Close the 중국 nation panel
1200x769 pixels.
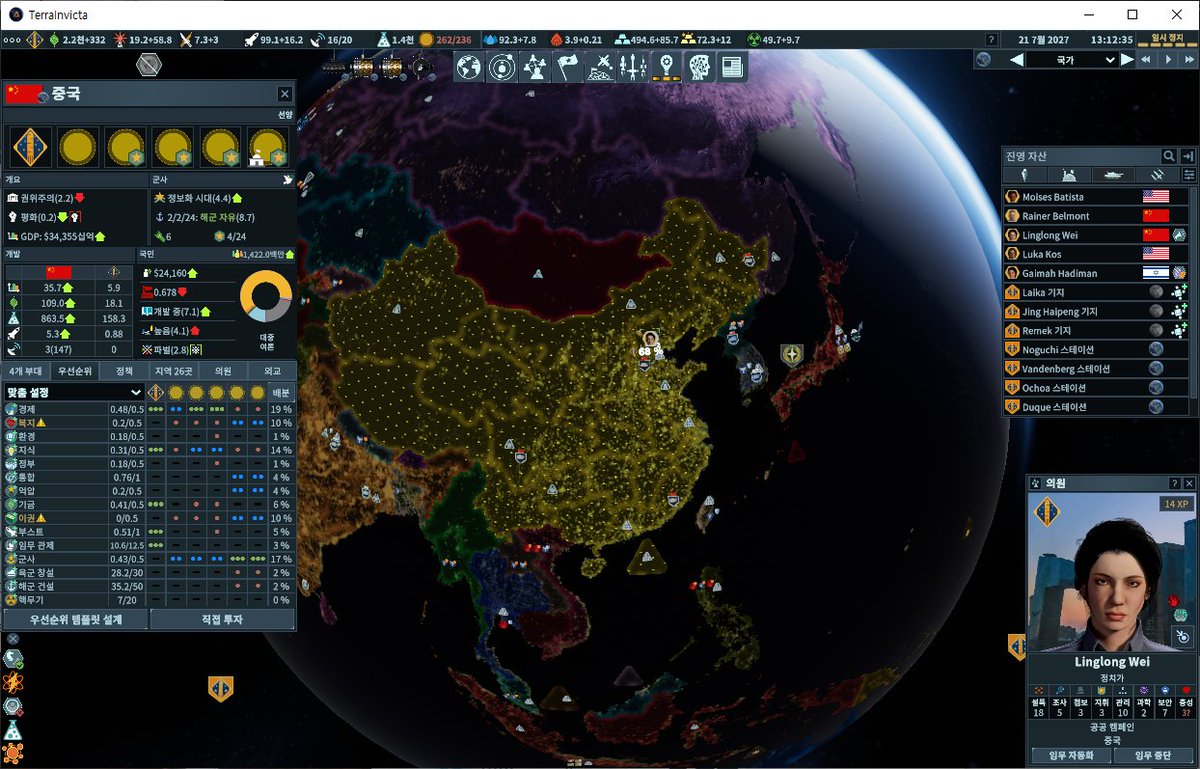(284, 93)
